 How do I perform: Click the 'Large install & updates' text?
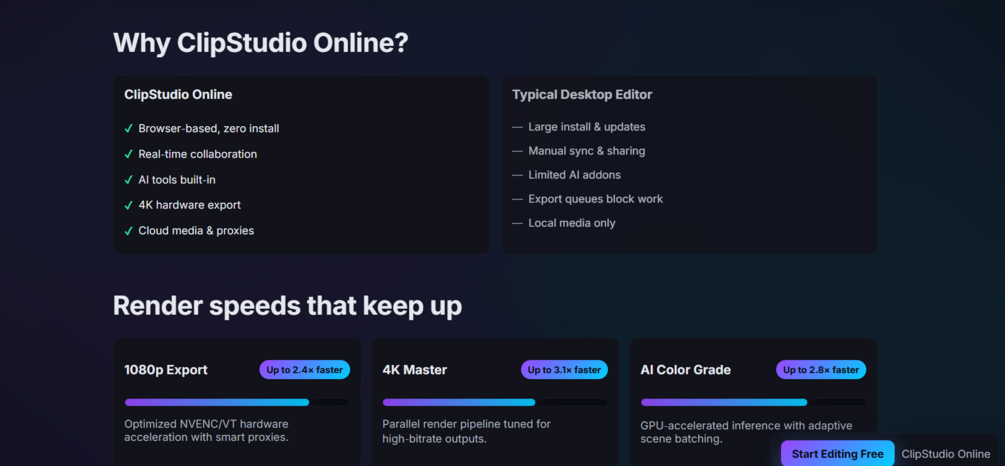586,127
